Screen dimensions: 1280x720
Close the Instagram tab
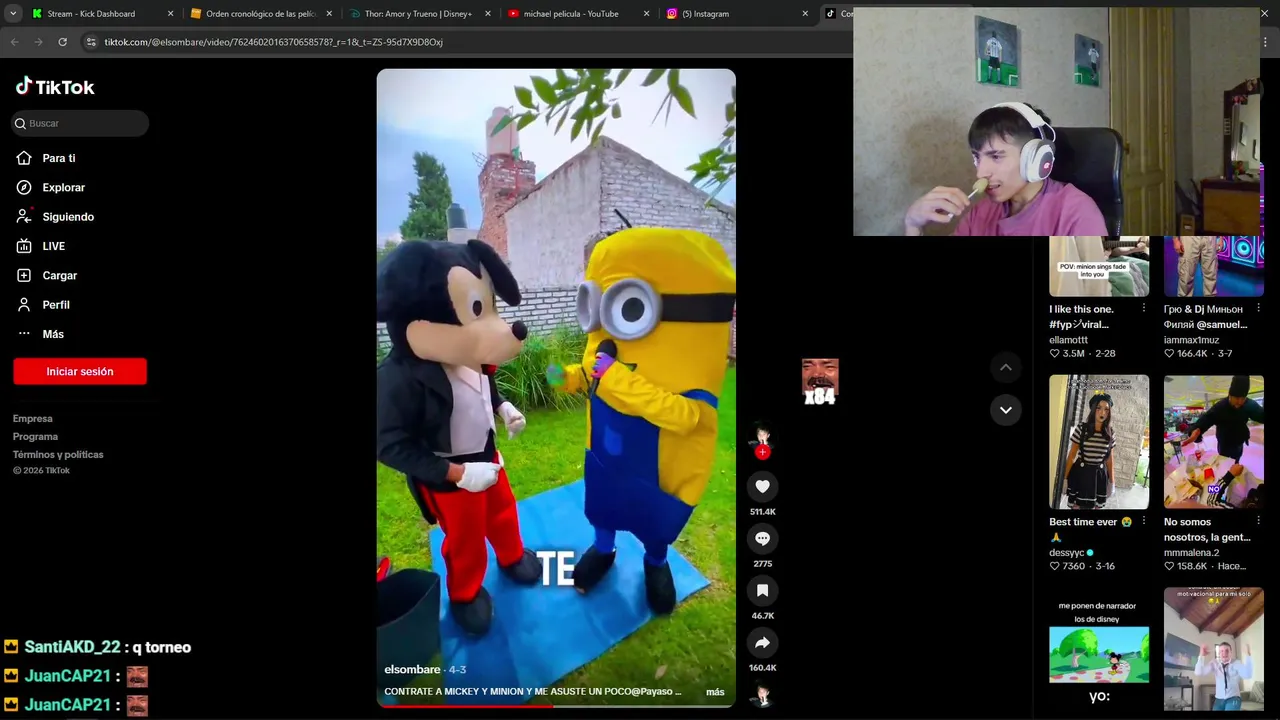click(x=805, y=14)
